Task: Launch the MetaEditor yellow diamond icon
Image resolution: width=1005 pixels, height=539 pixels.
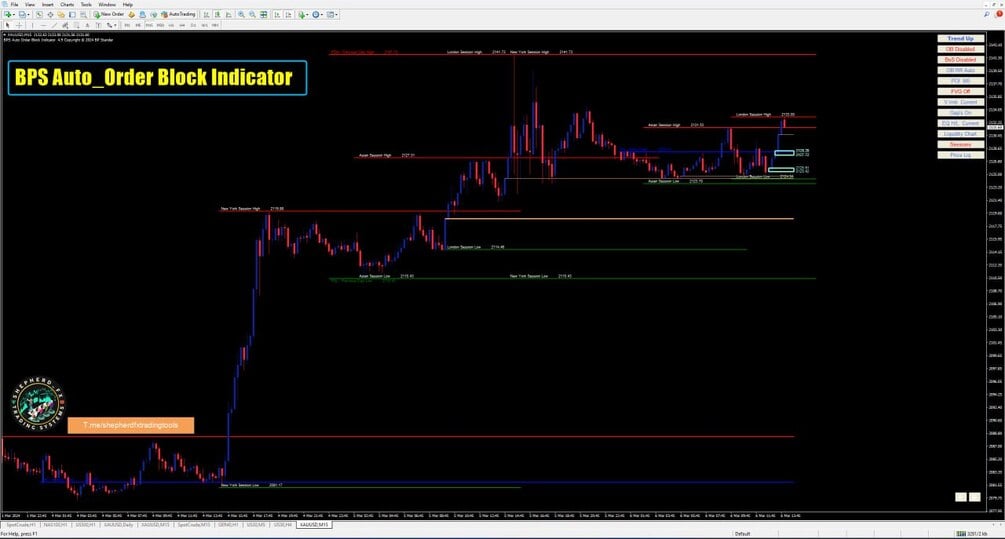Action: point(131,14)
